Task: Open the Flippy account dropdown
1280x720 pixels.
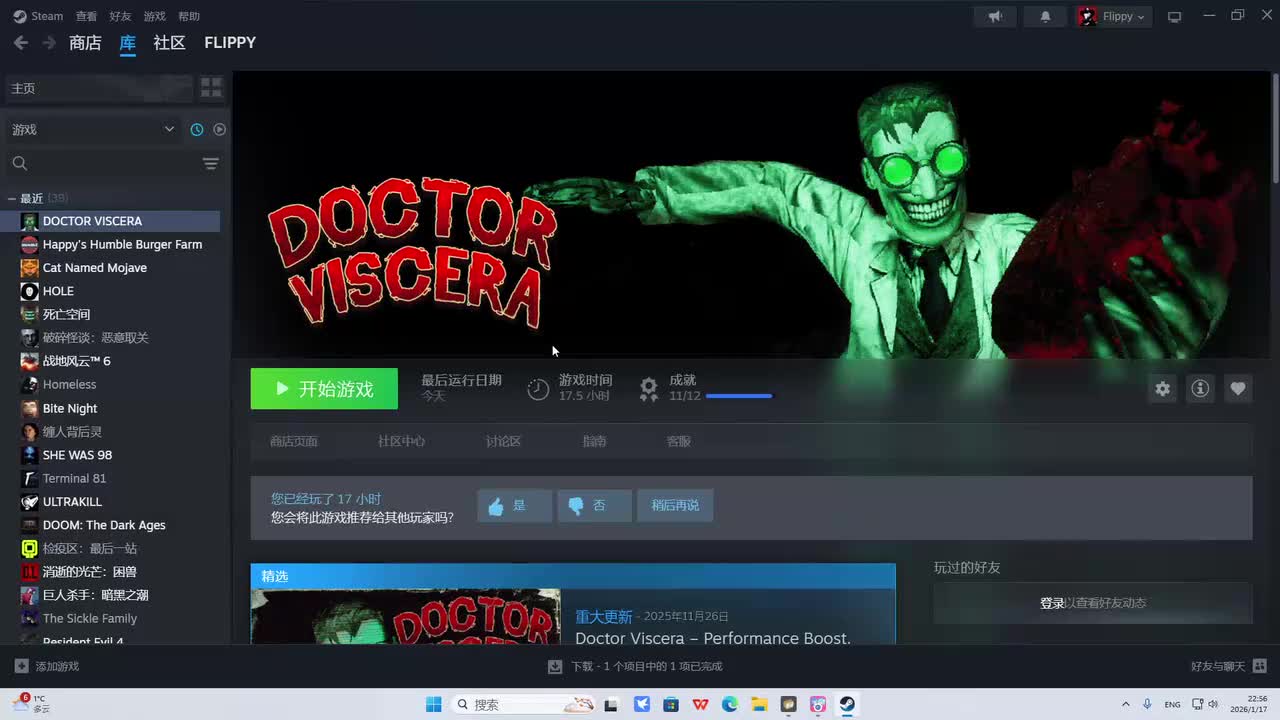Action: (1114, 16)
